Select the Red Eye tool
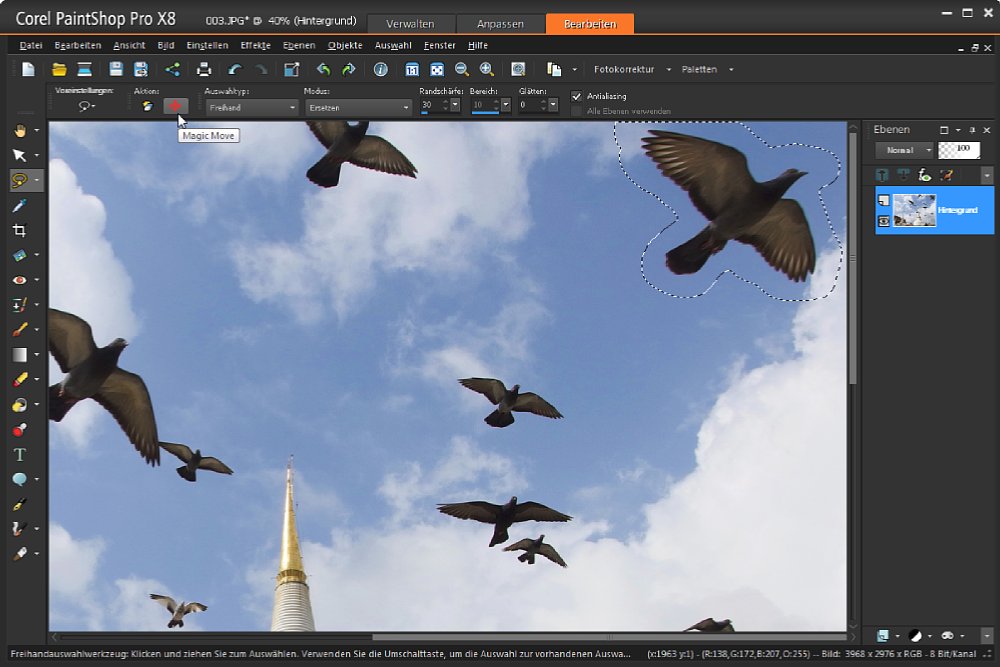 click(19, 280)
